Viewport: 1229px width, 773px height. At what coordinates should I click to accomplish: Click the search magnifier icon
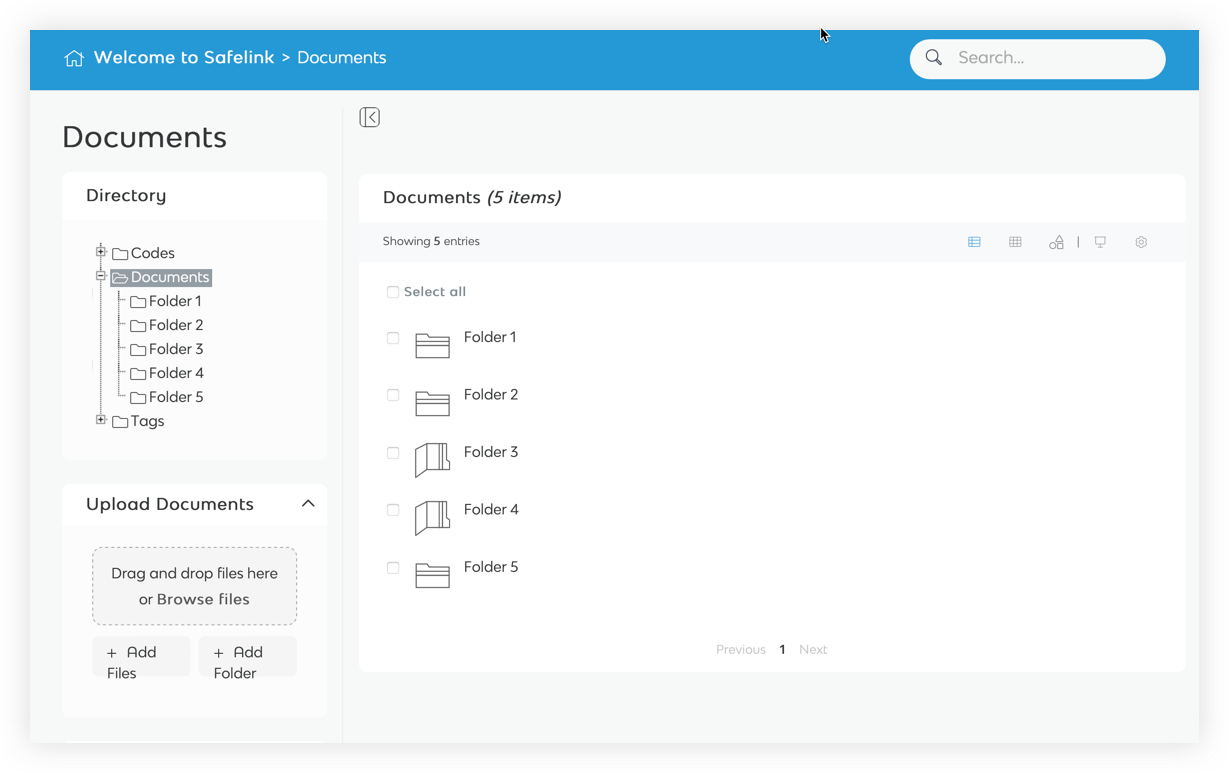pyautogui.click(x=934, y=58)
